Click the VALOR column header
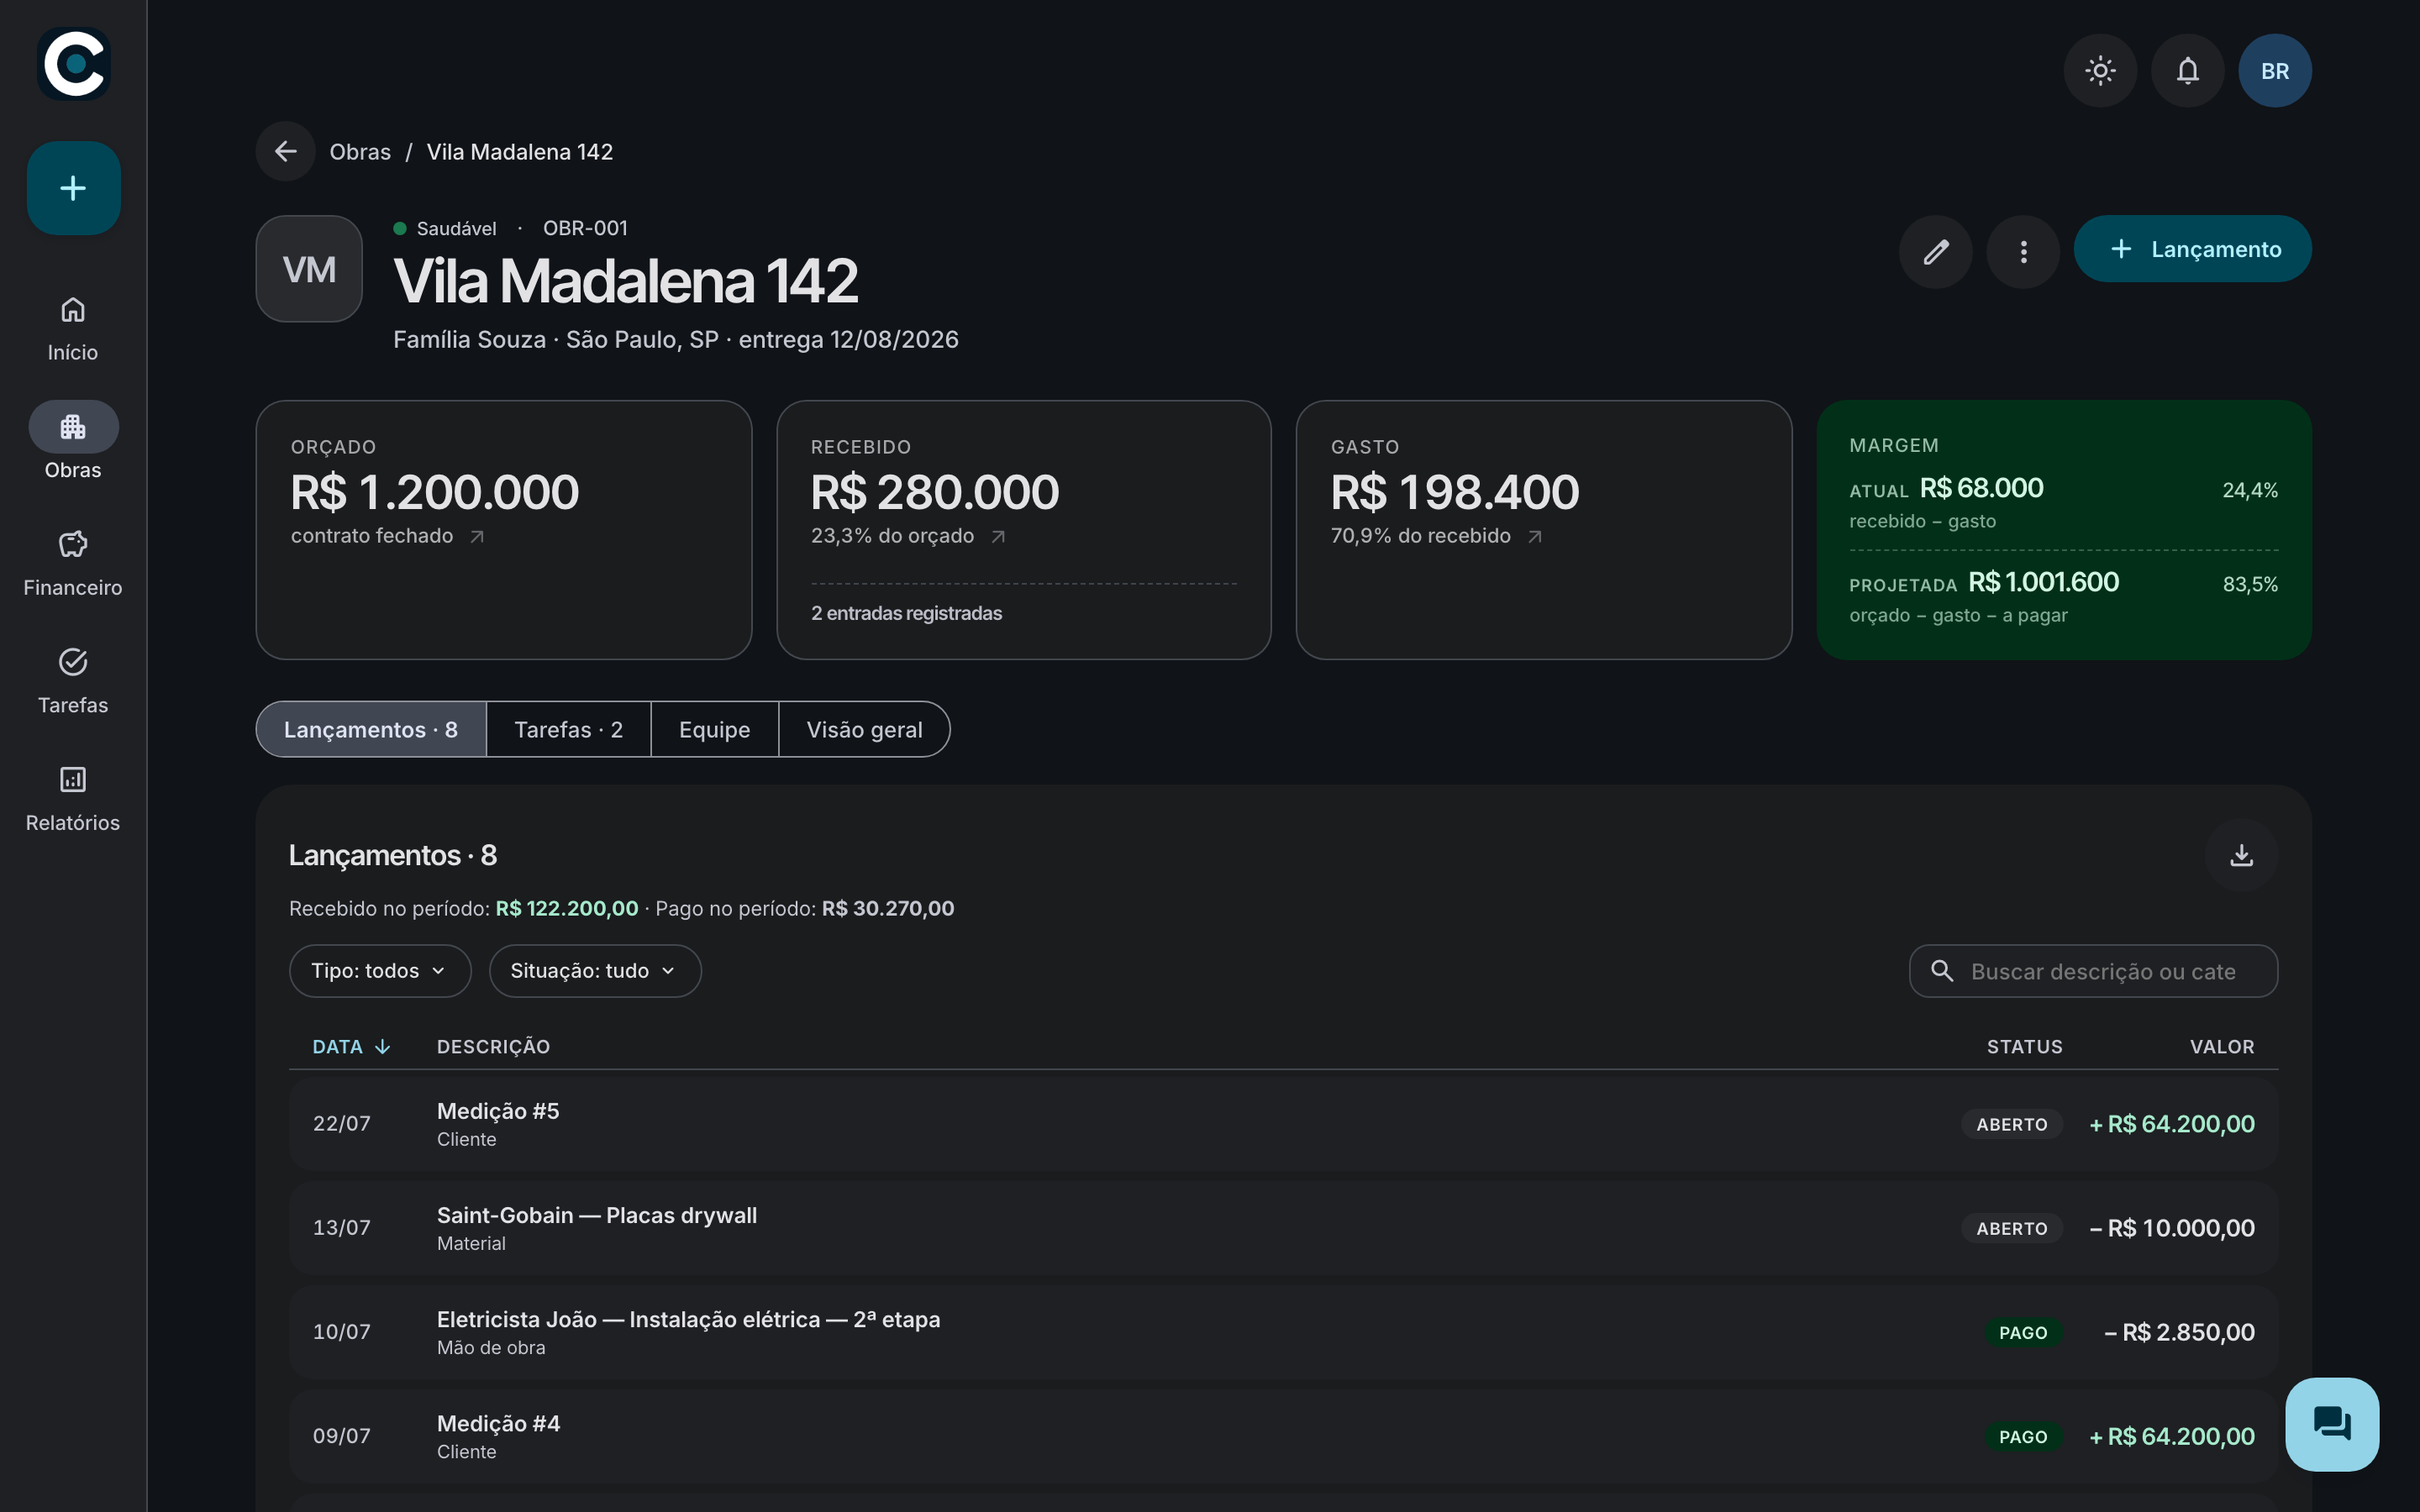This screenshot has height=1512, width=2420. coord(2222,1047)
